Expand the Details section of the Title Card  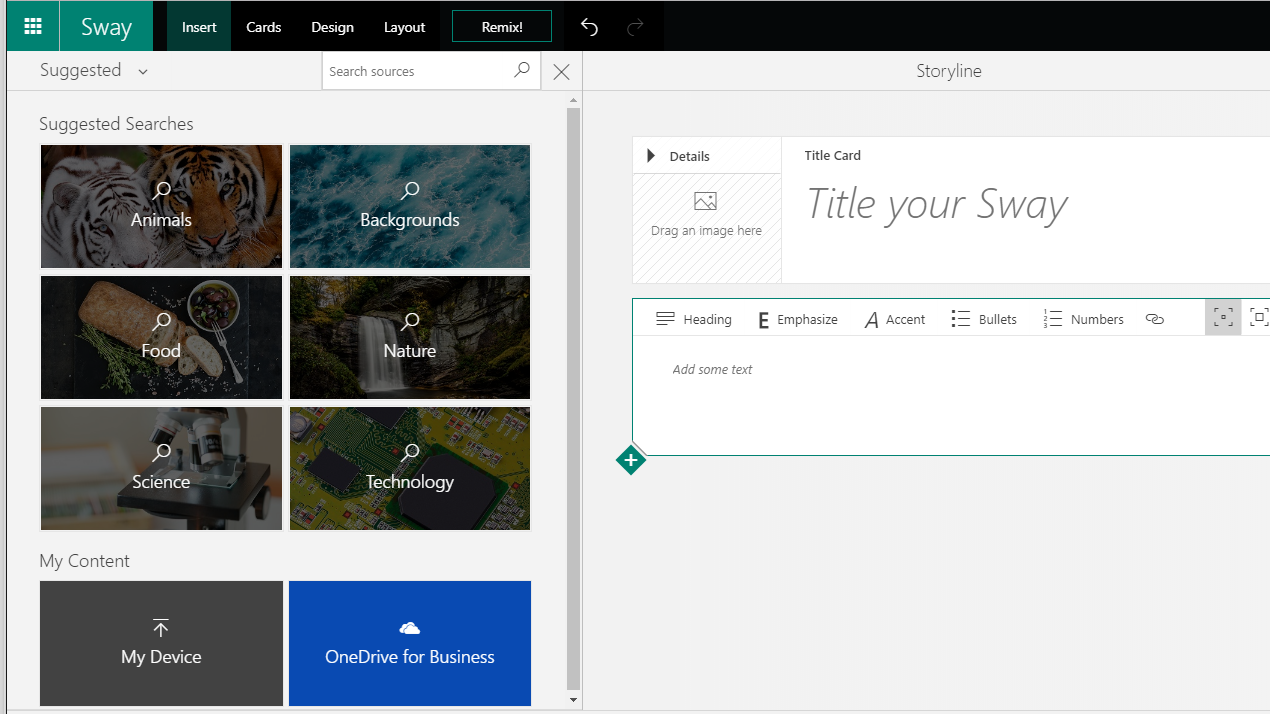click(x=652, y=155)
